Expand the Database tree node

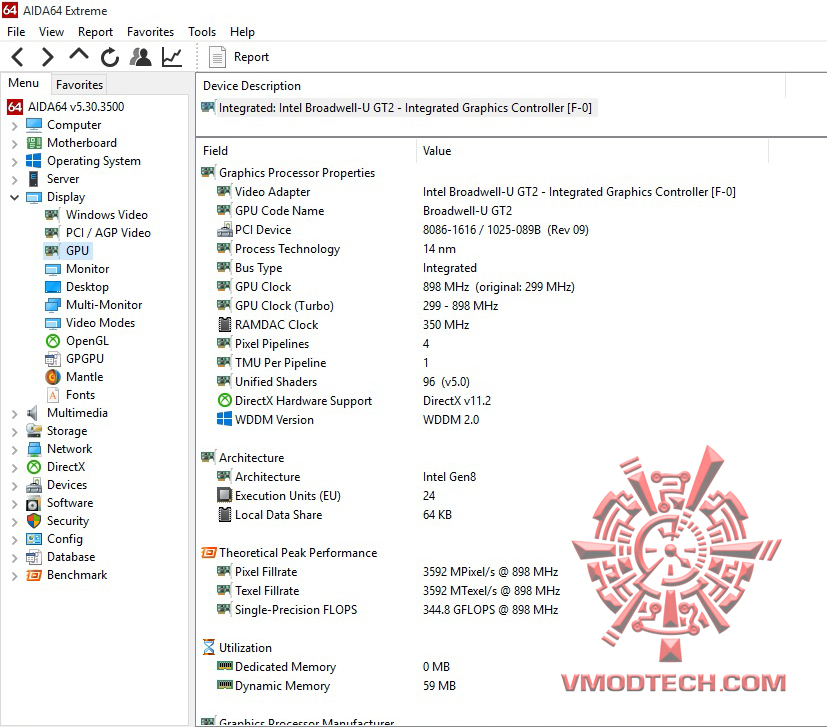pyautogui.click(x=14, y=557)
